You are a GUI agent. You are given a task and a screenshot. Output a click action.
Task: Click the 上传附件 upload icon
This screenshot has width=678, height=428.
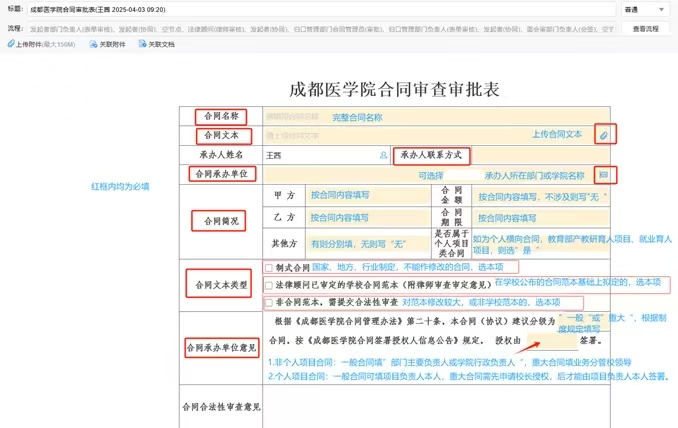(9, 45)
